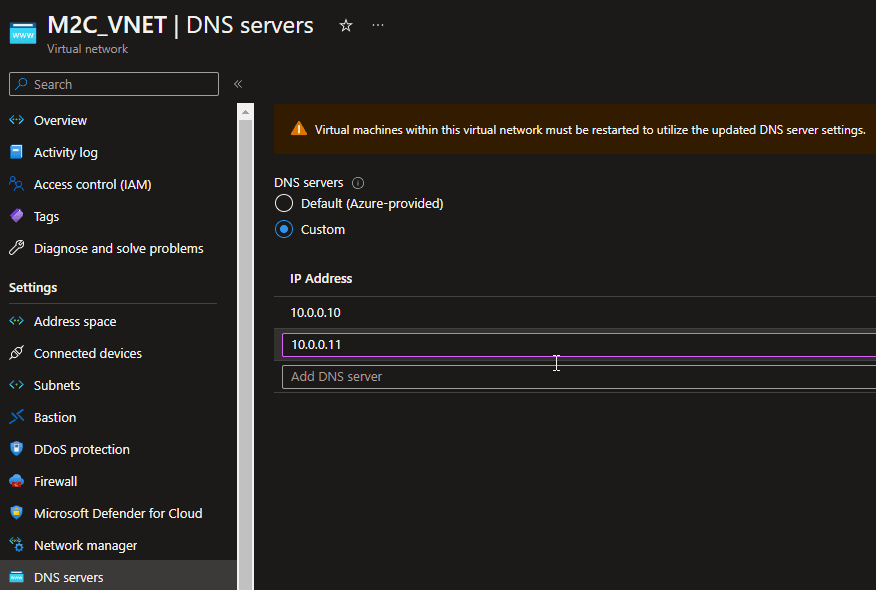Open the Subnets page

[x=57, y=386]
